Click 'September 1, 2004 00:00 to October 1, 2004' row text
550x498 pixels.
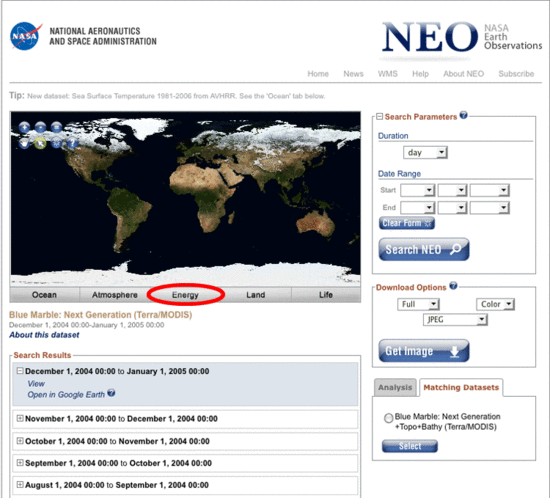[118, 463]
